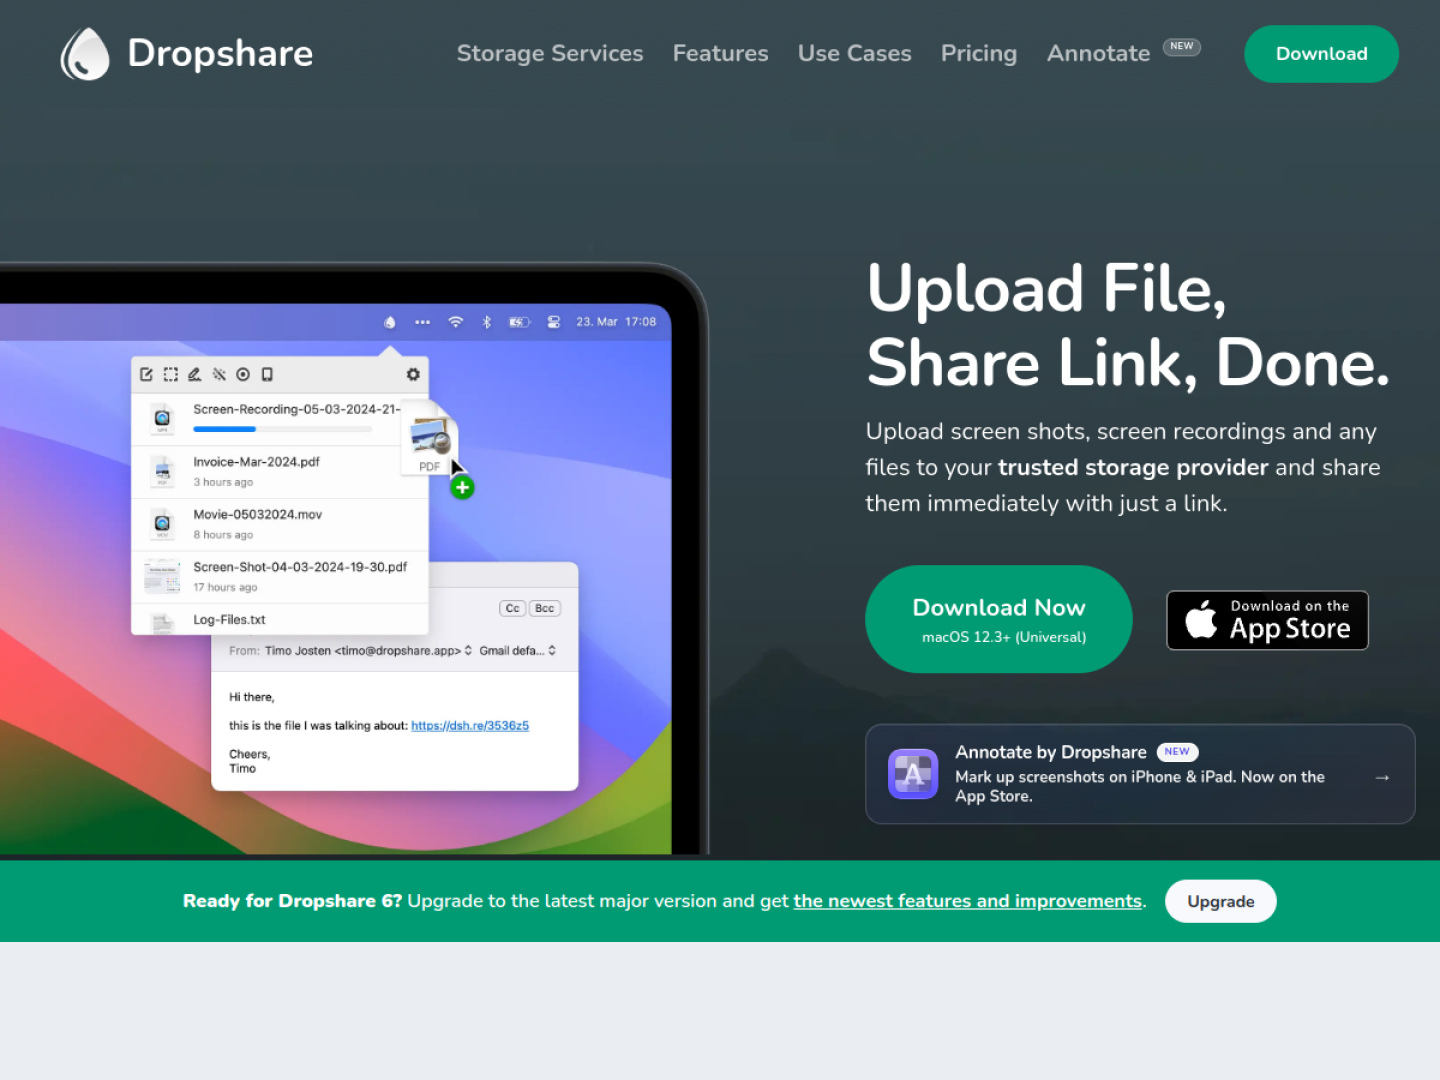This screenshot has height=1080, width=1440.
Task: Go to Use Cases page
Action: (x=854, y=53)
